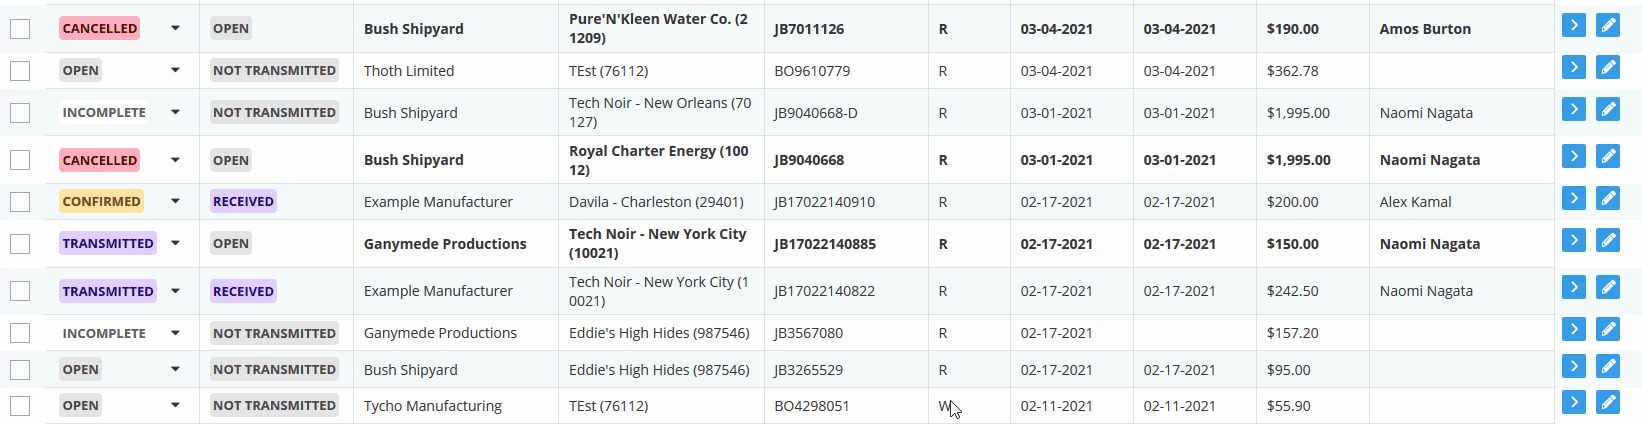
Task: Expand status arrow for order JB3567080
Action: click(x=175, y=333)
